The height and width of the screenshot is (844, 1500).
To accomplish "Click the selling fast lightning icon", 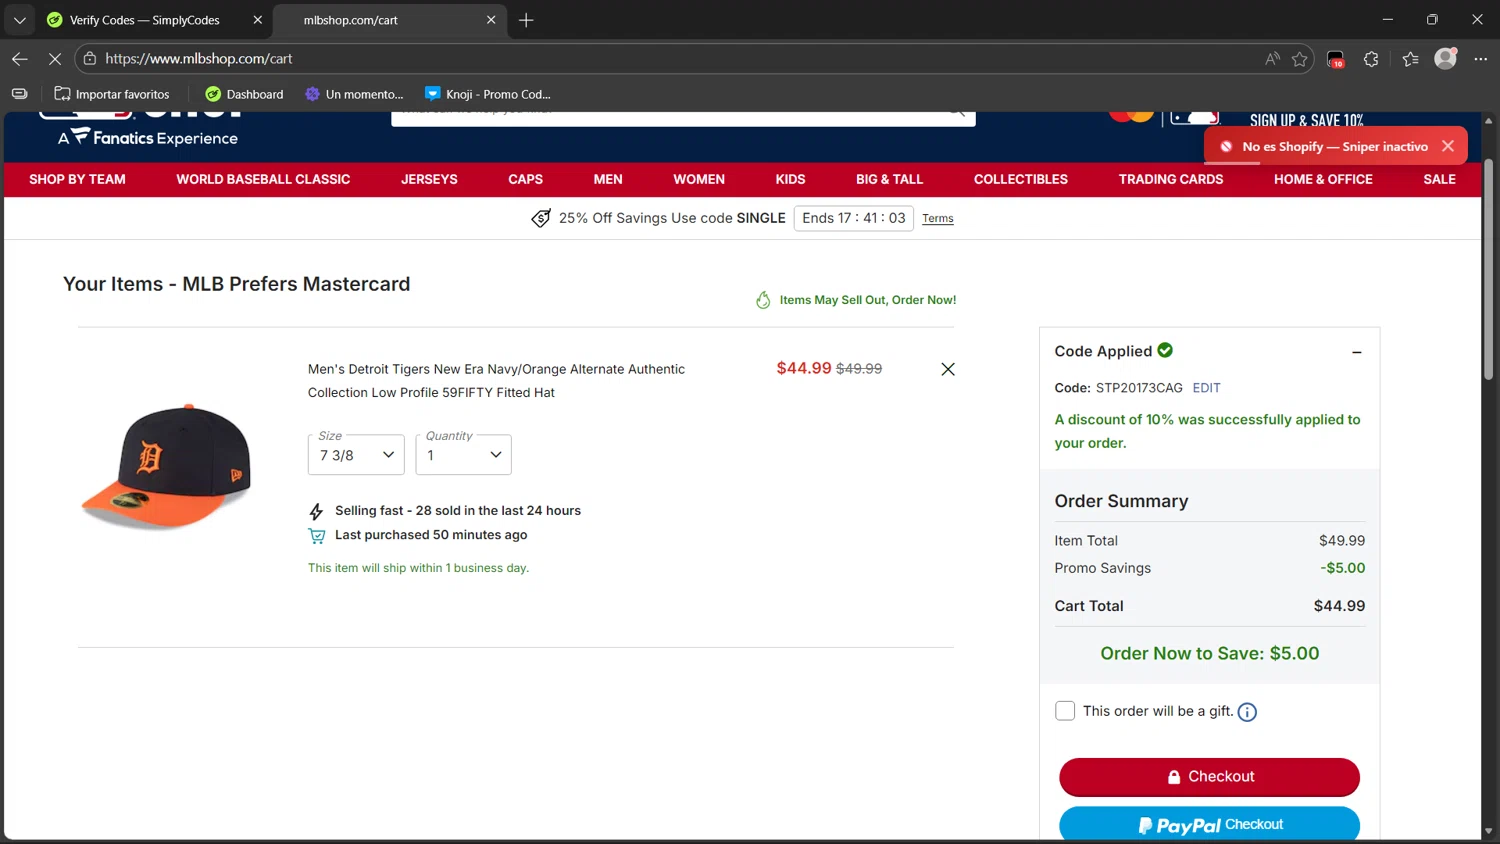I will 316,511.
